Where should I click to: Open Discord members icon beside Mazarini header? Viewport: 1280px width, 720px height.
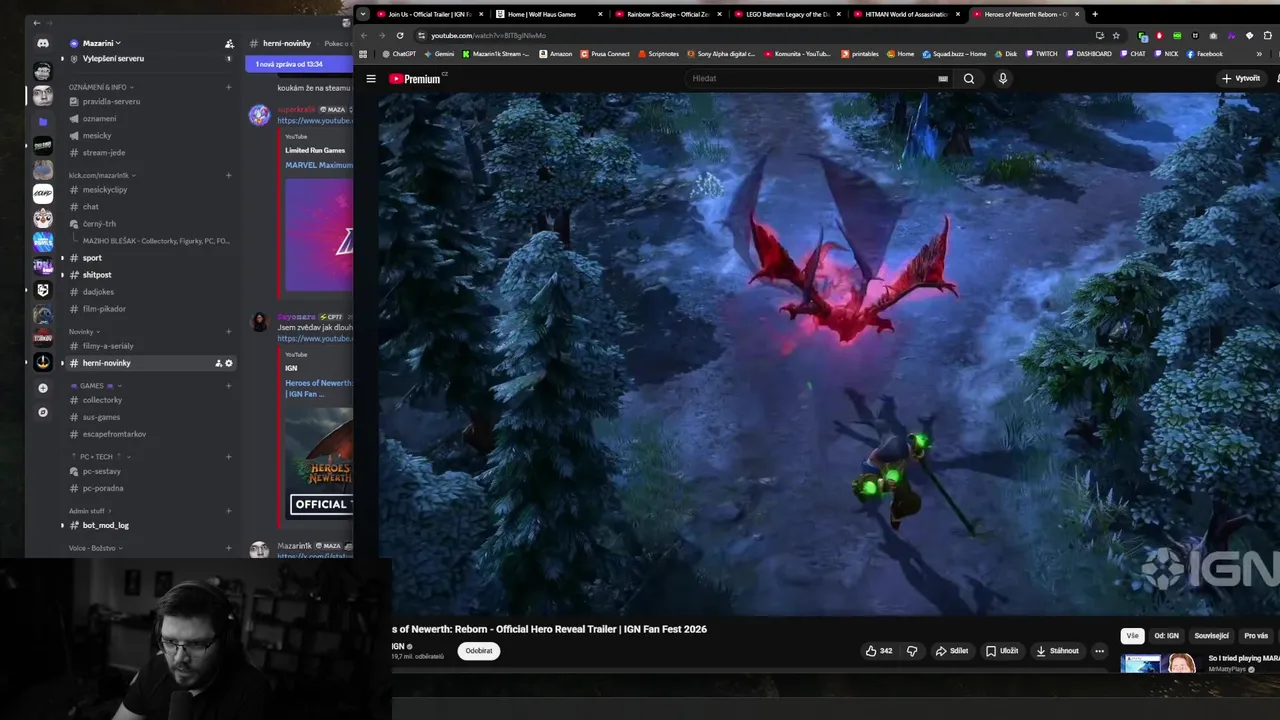[x=229, y=43]
